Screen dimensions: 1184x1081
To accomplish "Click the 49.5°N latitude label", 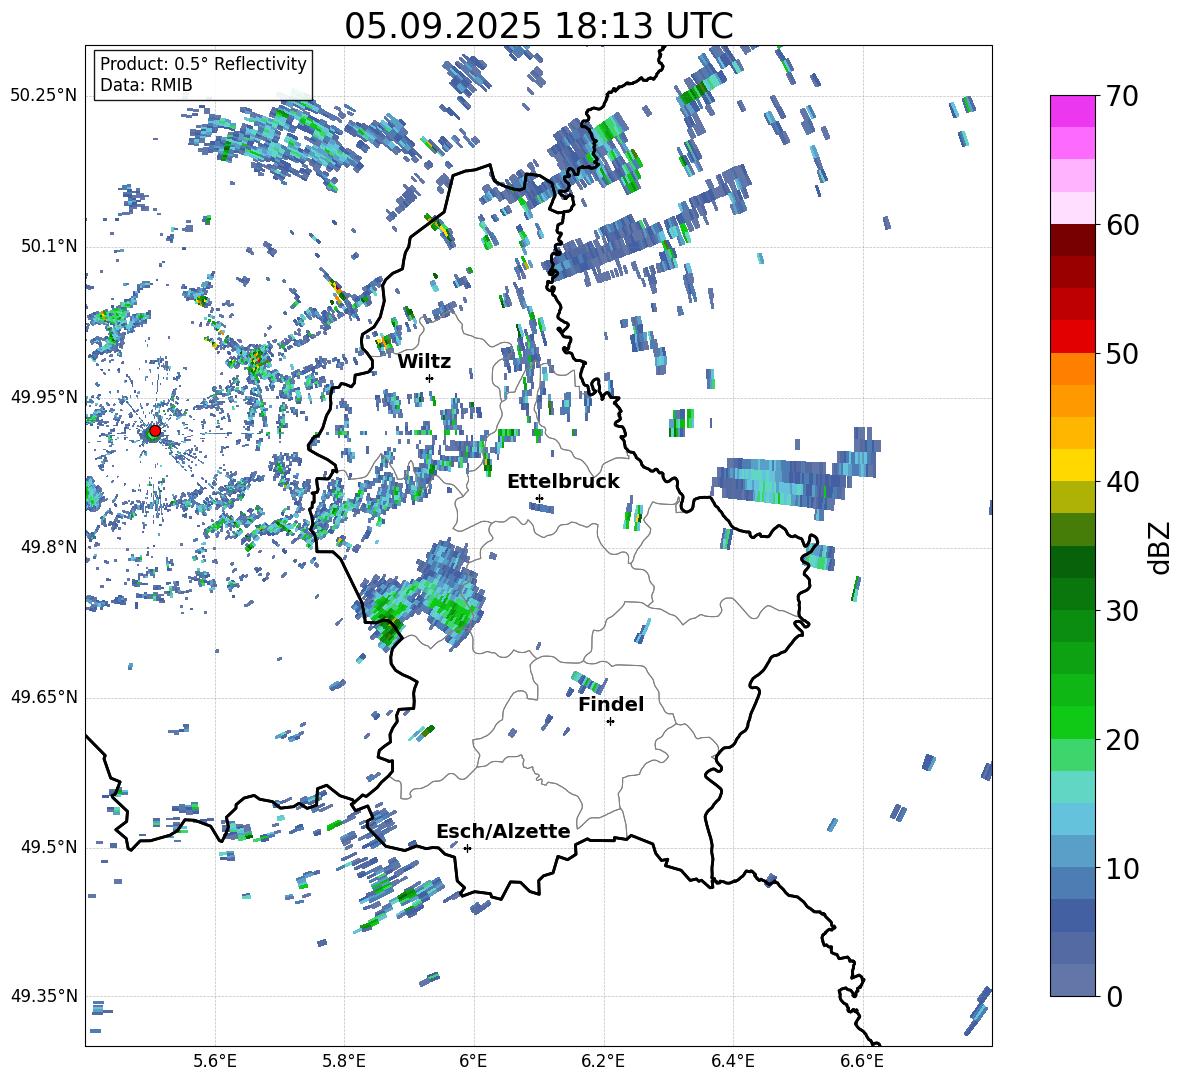I will (x=49, y=847).
